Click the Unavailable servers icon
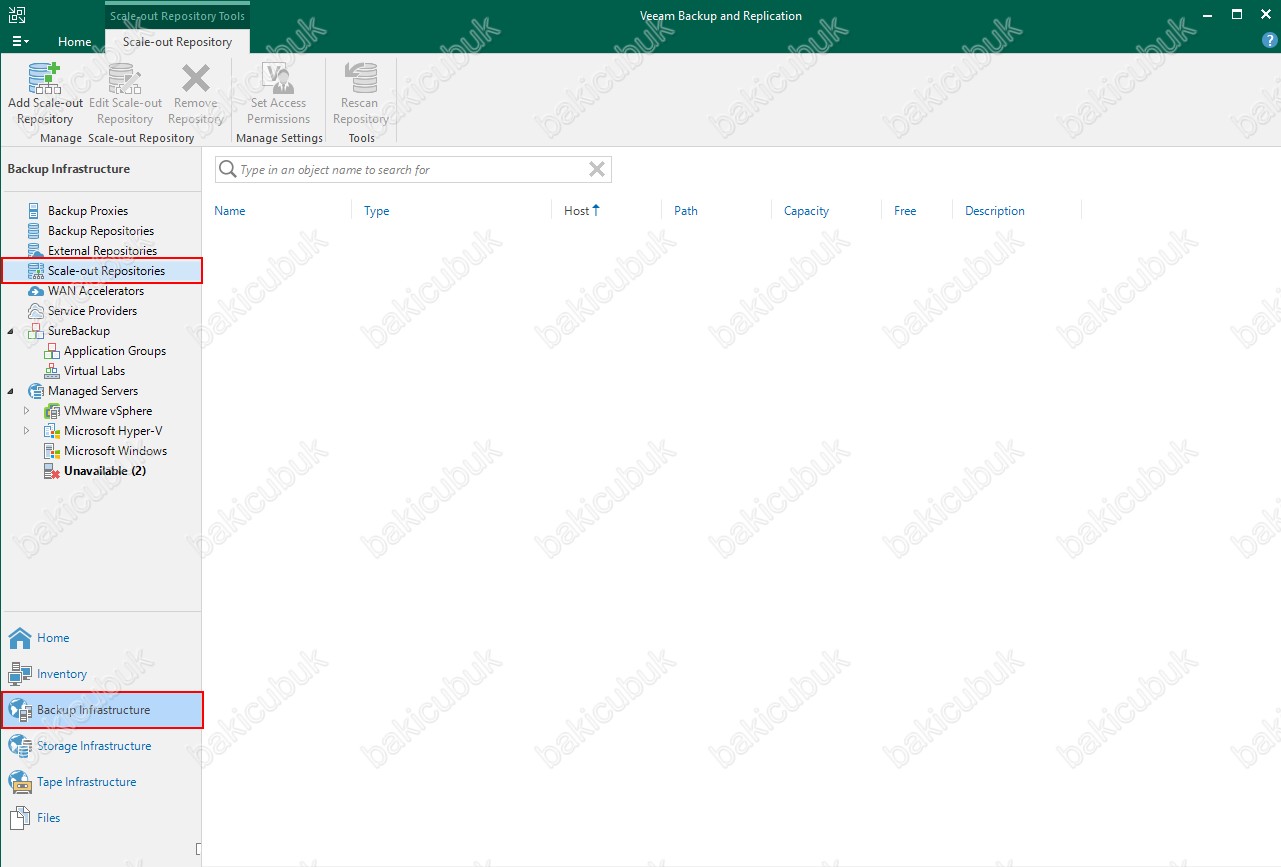1281x867 pixels. 52,471
